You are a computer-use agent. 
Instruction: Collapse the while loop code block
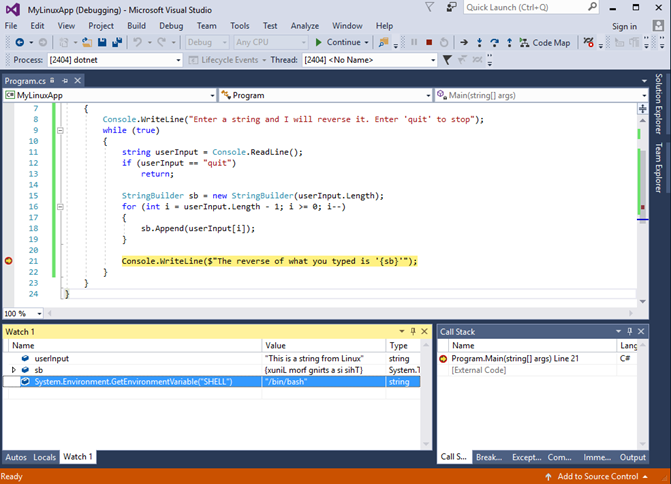point(60,130)
